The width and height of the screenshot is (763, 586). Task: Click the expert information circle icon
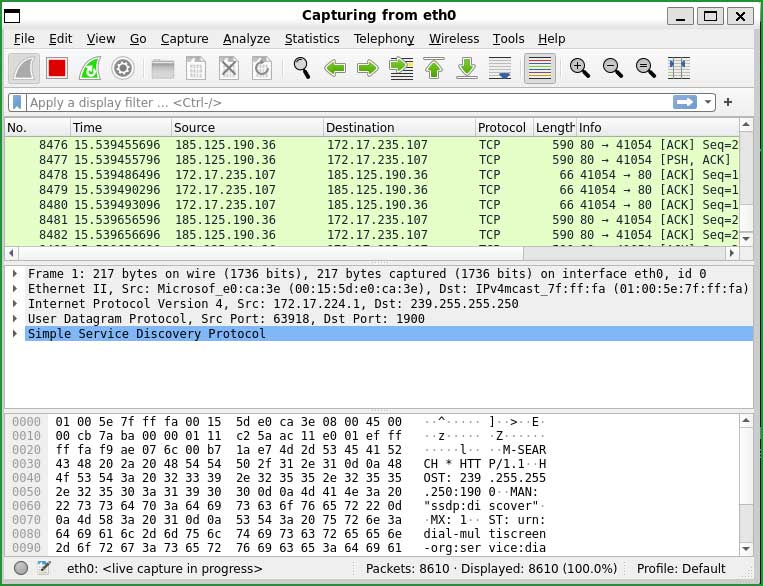pyautogui.click(x=20, y=568)
